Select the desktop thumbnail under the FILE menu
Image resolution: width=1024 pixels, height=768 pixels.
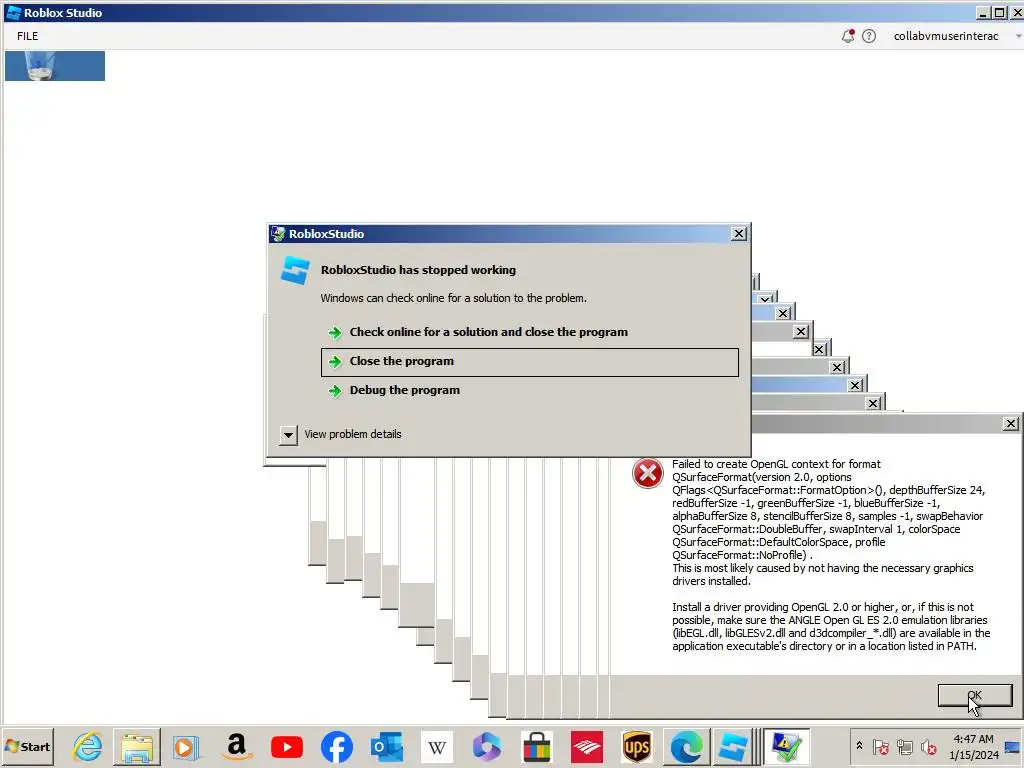pos(55,66)
